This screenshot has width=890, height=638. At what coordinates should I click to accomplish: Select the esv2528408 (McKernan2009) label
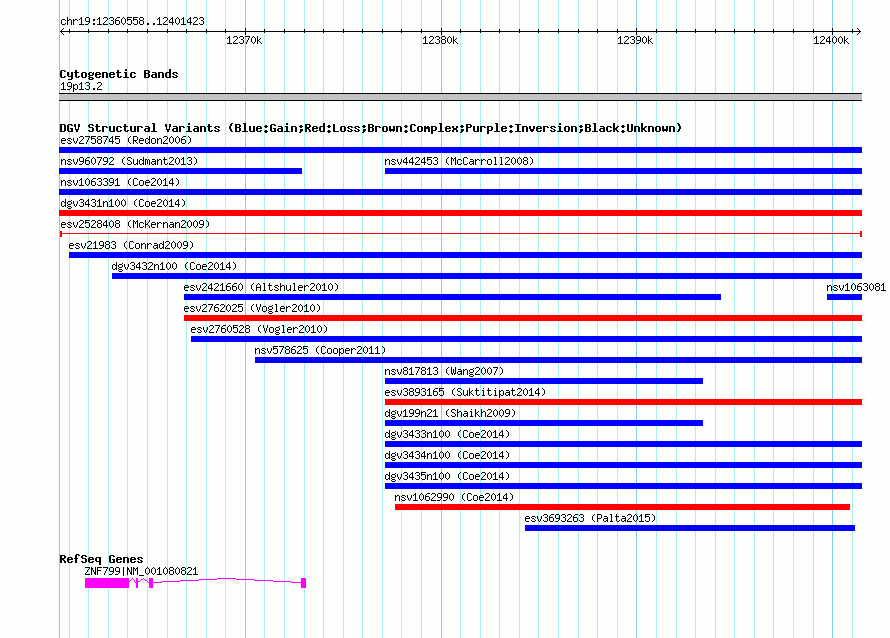(135, 224)
